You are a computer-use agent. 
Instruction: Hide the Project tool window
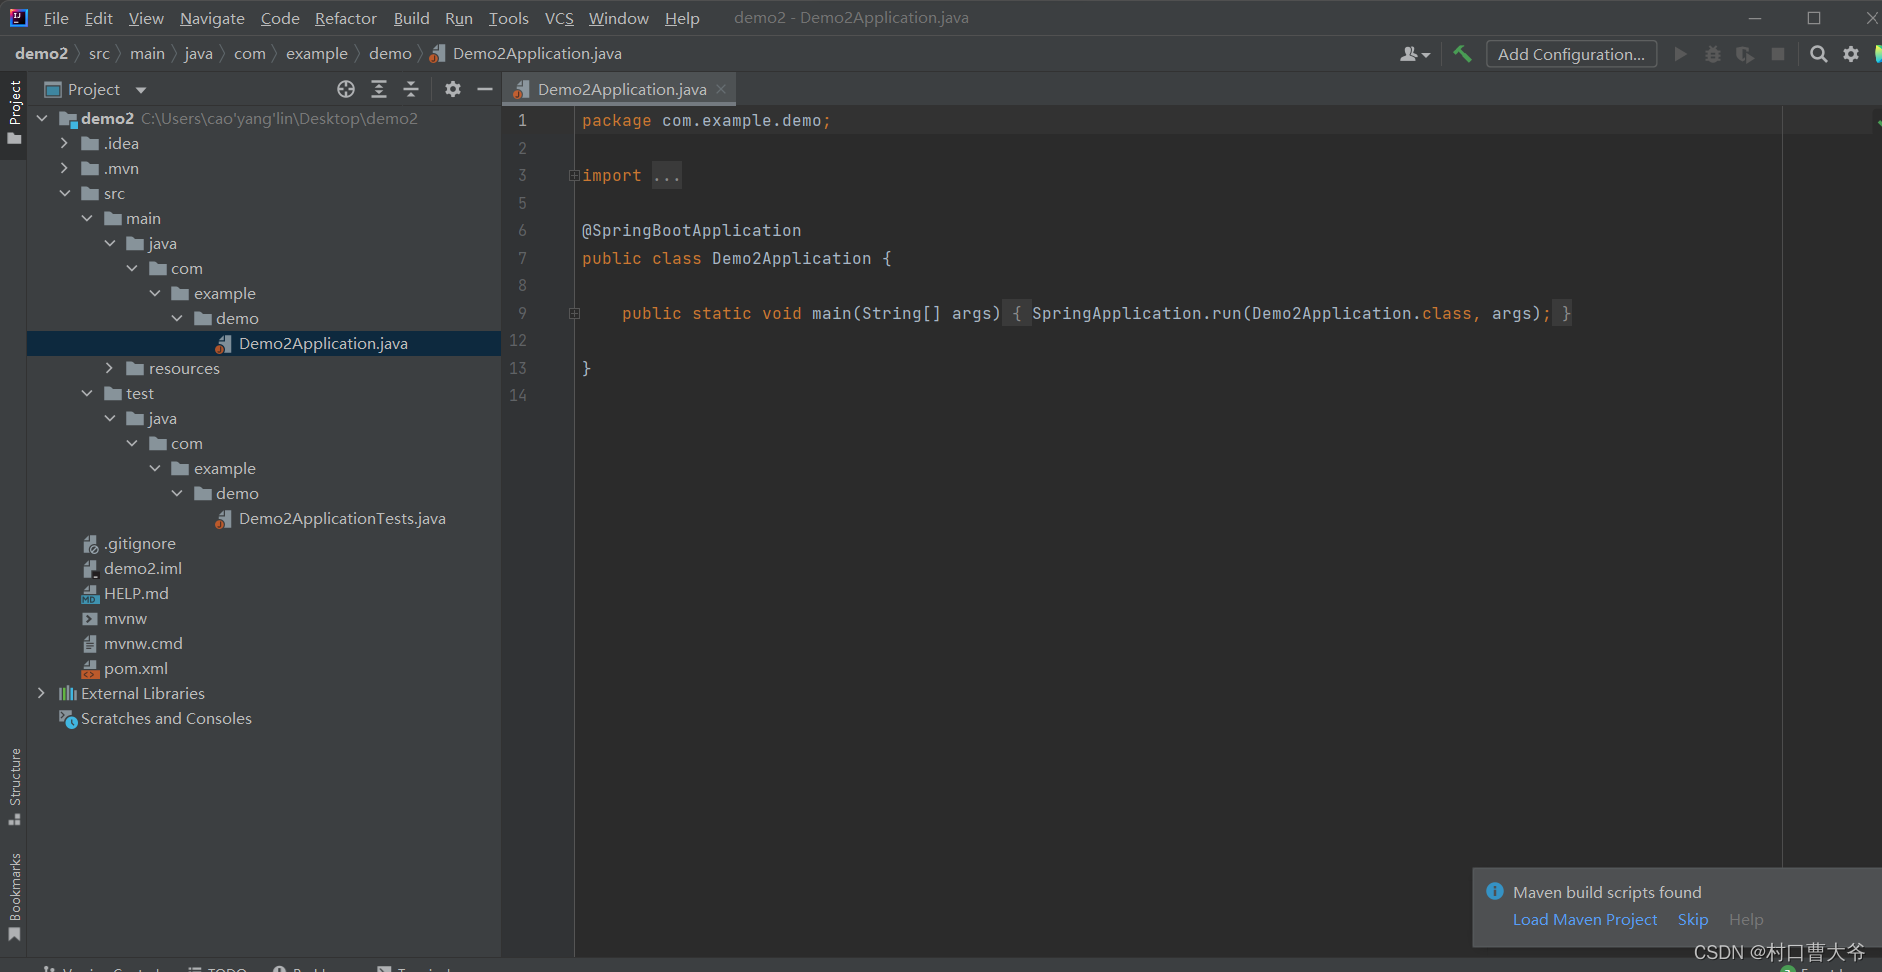(x=486, y=89)
